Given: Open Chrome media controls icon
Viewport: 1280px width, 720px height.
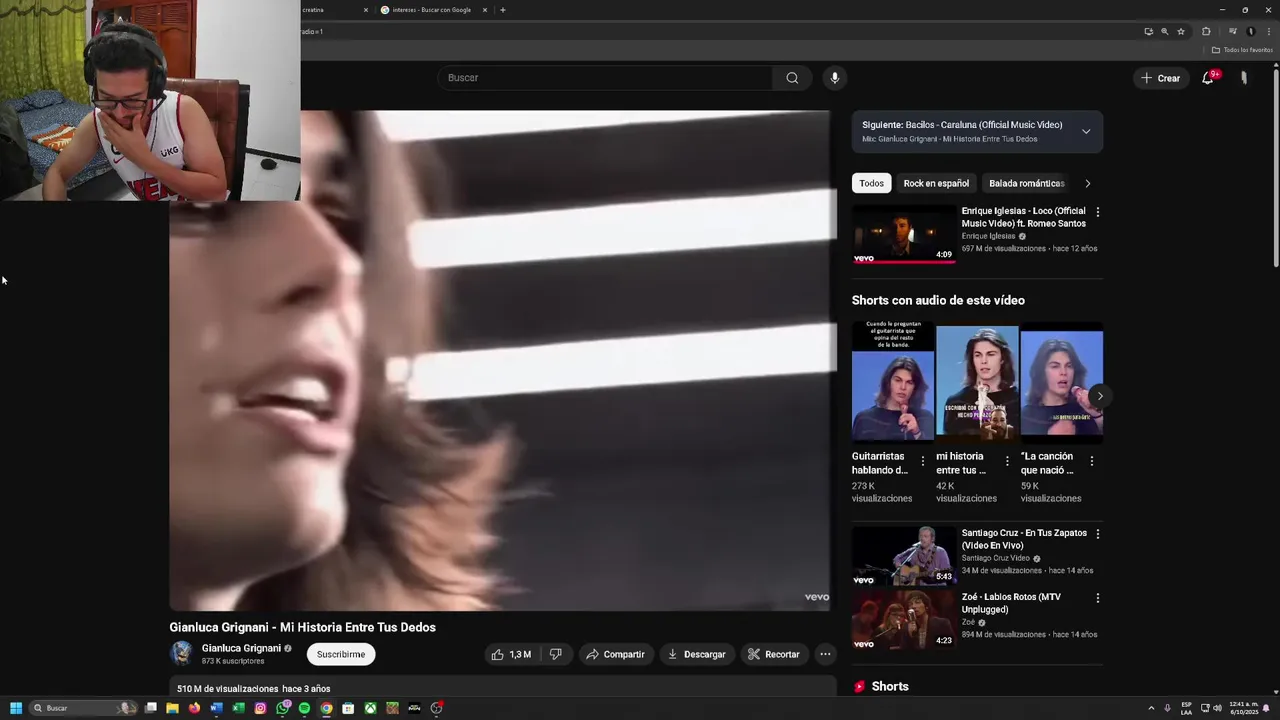Looking at the screenshot, I should click(1232, 31).
